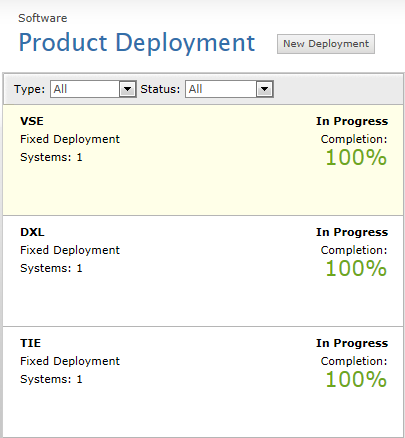
Task: Click Fixed Deployment text under VSE
Action: pos(70,139)
